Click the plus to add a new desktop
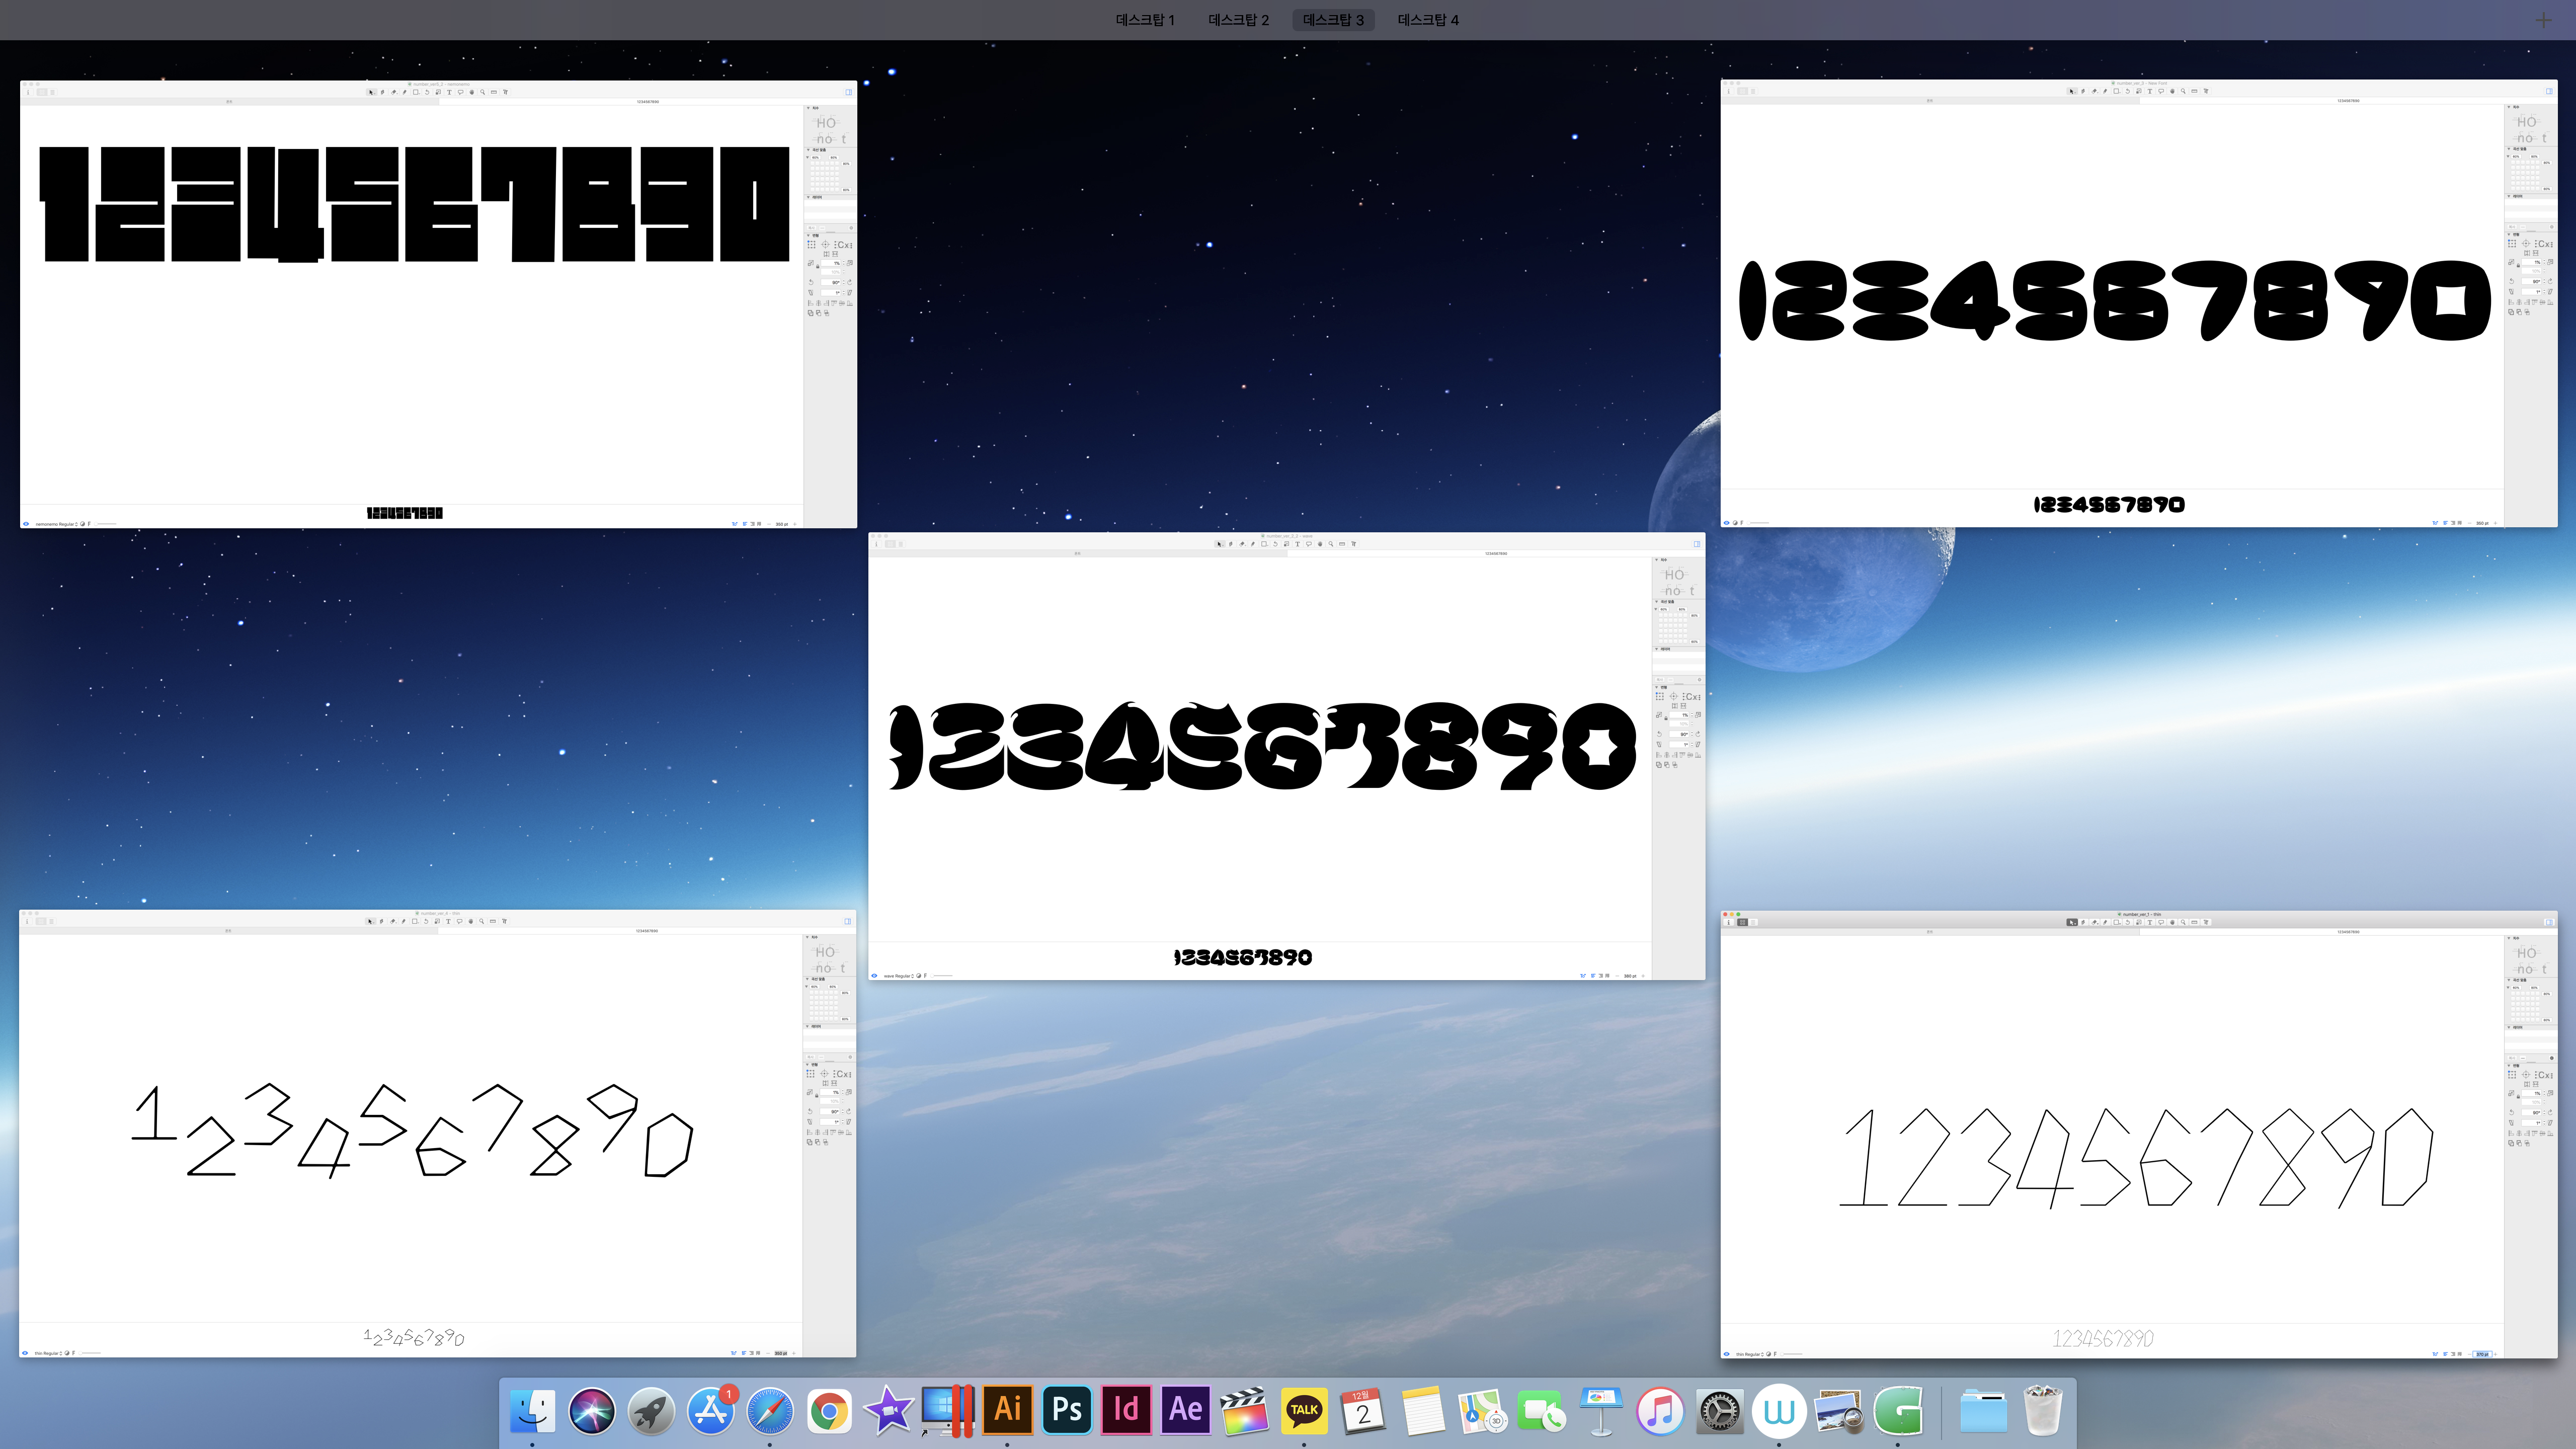This screenshot has height=1449, width=2576. (2543, 20)
